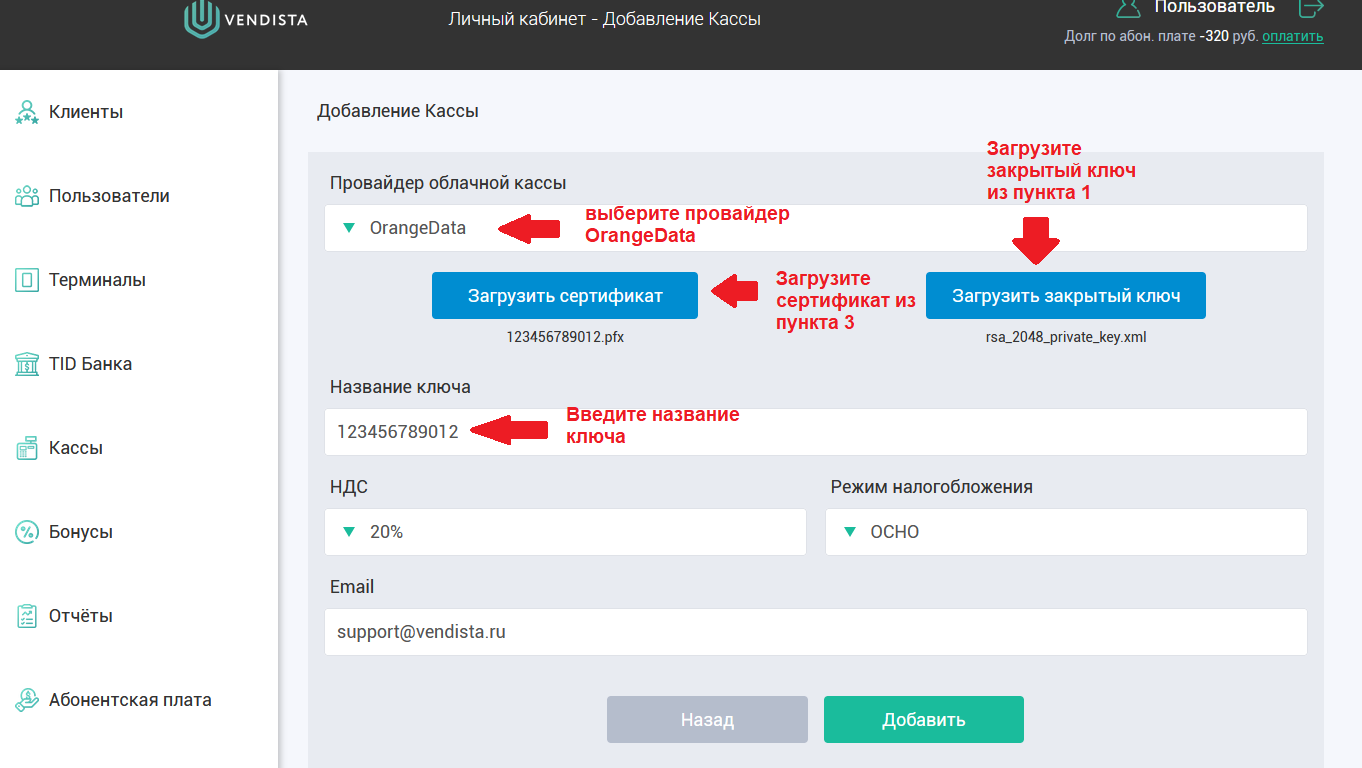Screen dimensions: 1362x768
Task: Click the Vendista logo
Action: pyautogui.click(x=246, y=19)
